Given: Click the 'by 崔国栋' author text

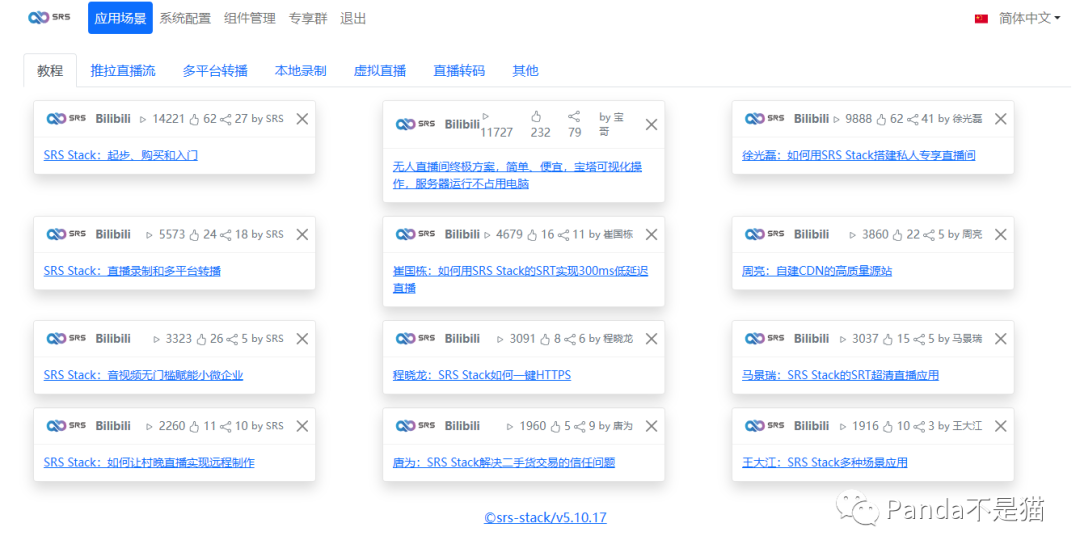Looking at the screenshot, I should point(610,235).
